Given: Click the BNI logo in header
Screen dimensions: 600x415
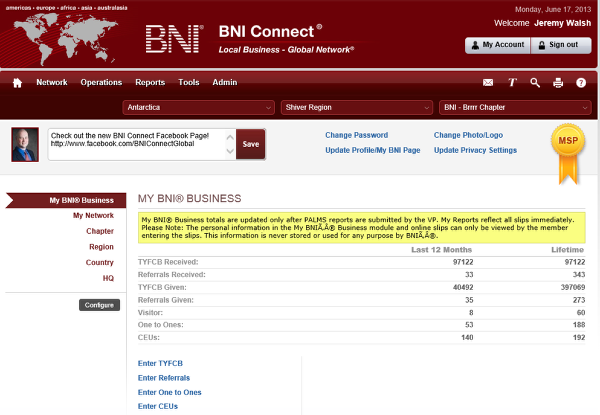Looking at the screenshot, I should click(177, 39).
